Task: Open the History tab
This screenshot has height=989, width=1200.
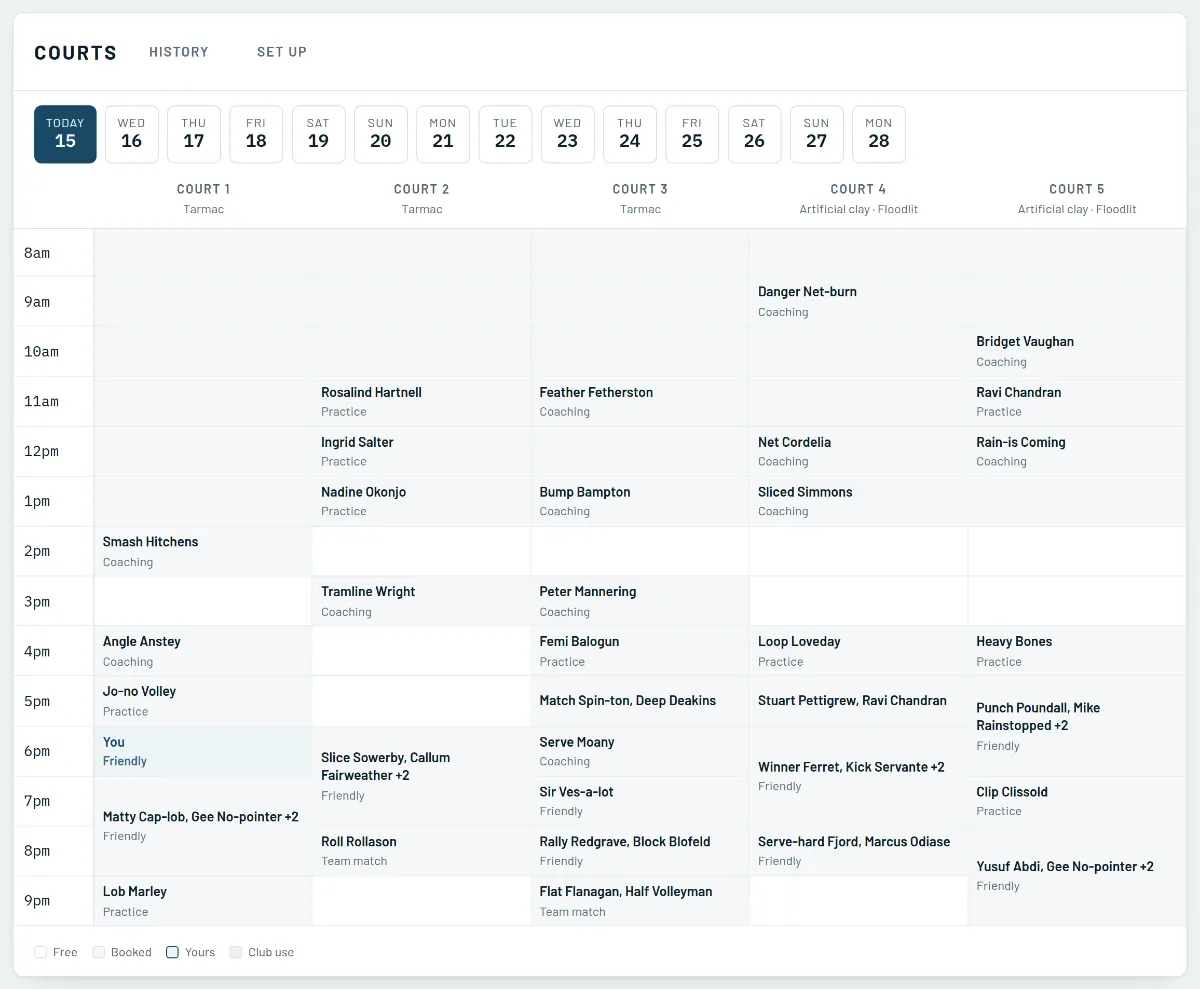Action: pyautogui.click(x=179, y=52)
